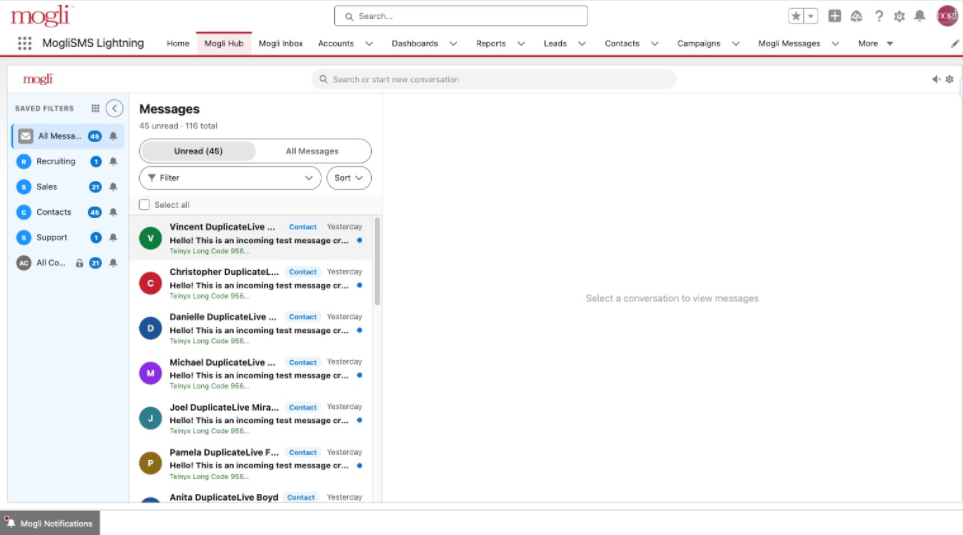The height and width of the screenshot is (535, 963).
Task: Open Michael DuplicateLive conversation
Action: (252, 373)
